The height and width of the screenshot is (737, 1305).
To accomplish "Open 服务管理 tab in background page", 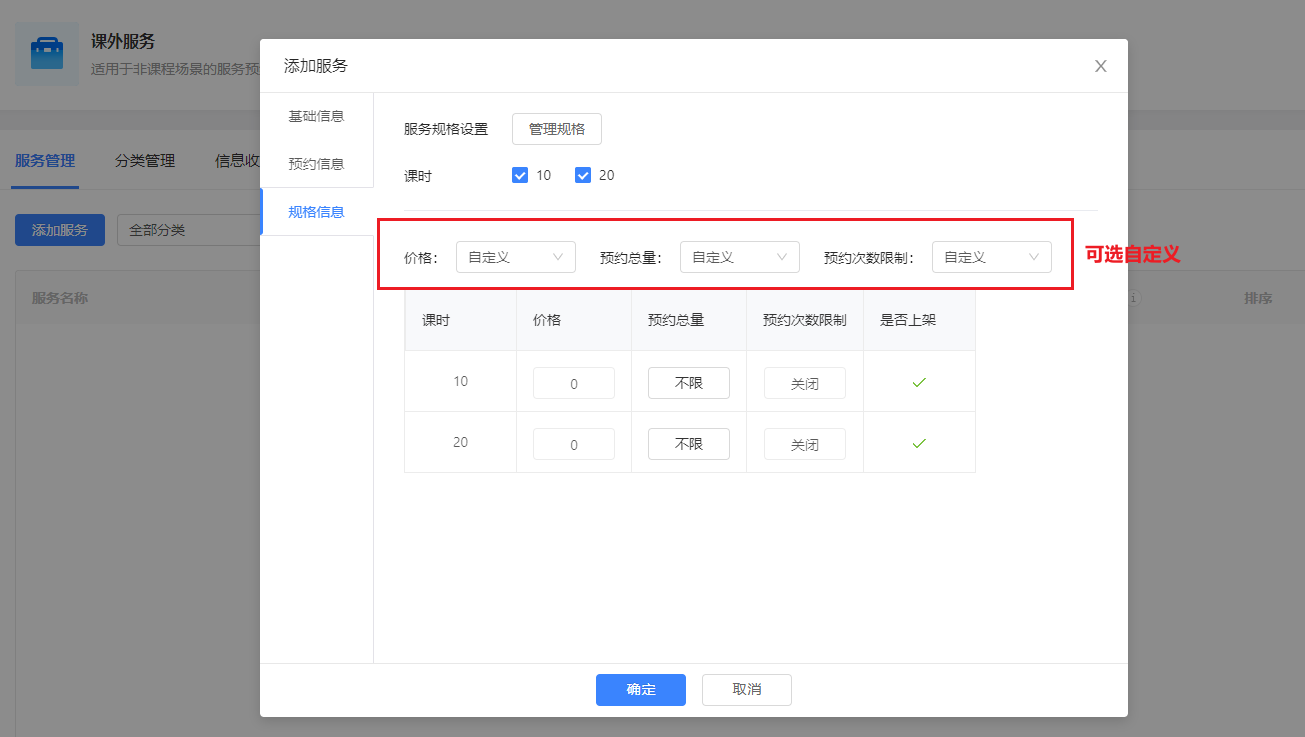I will point(45,160).
